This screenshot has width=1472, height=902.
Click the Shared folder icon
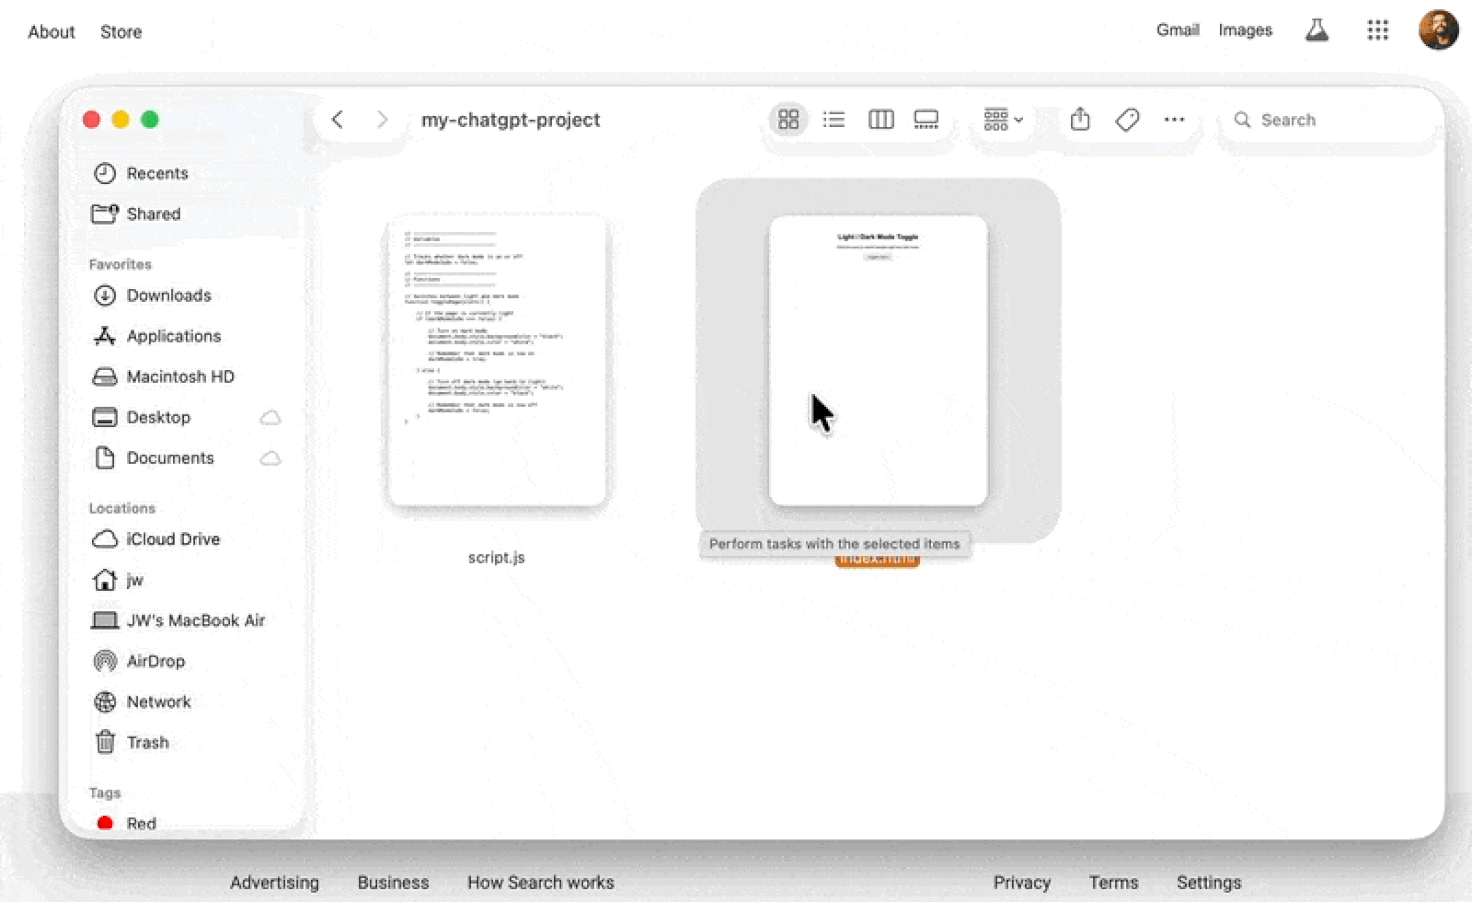pos(104,214)
